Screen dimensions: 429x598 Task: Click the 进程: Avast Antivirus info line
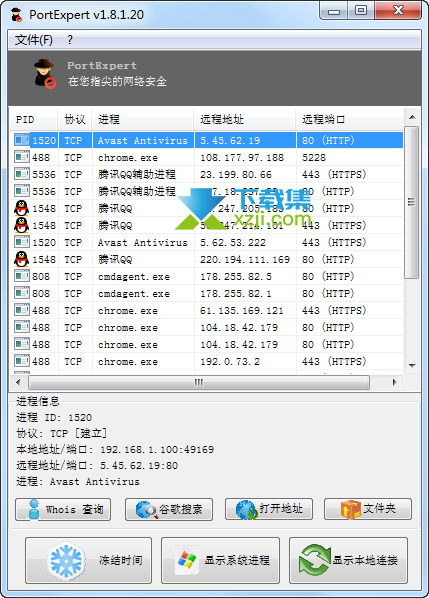pos(78,482)
